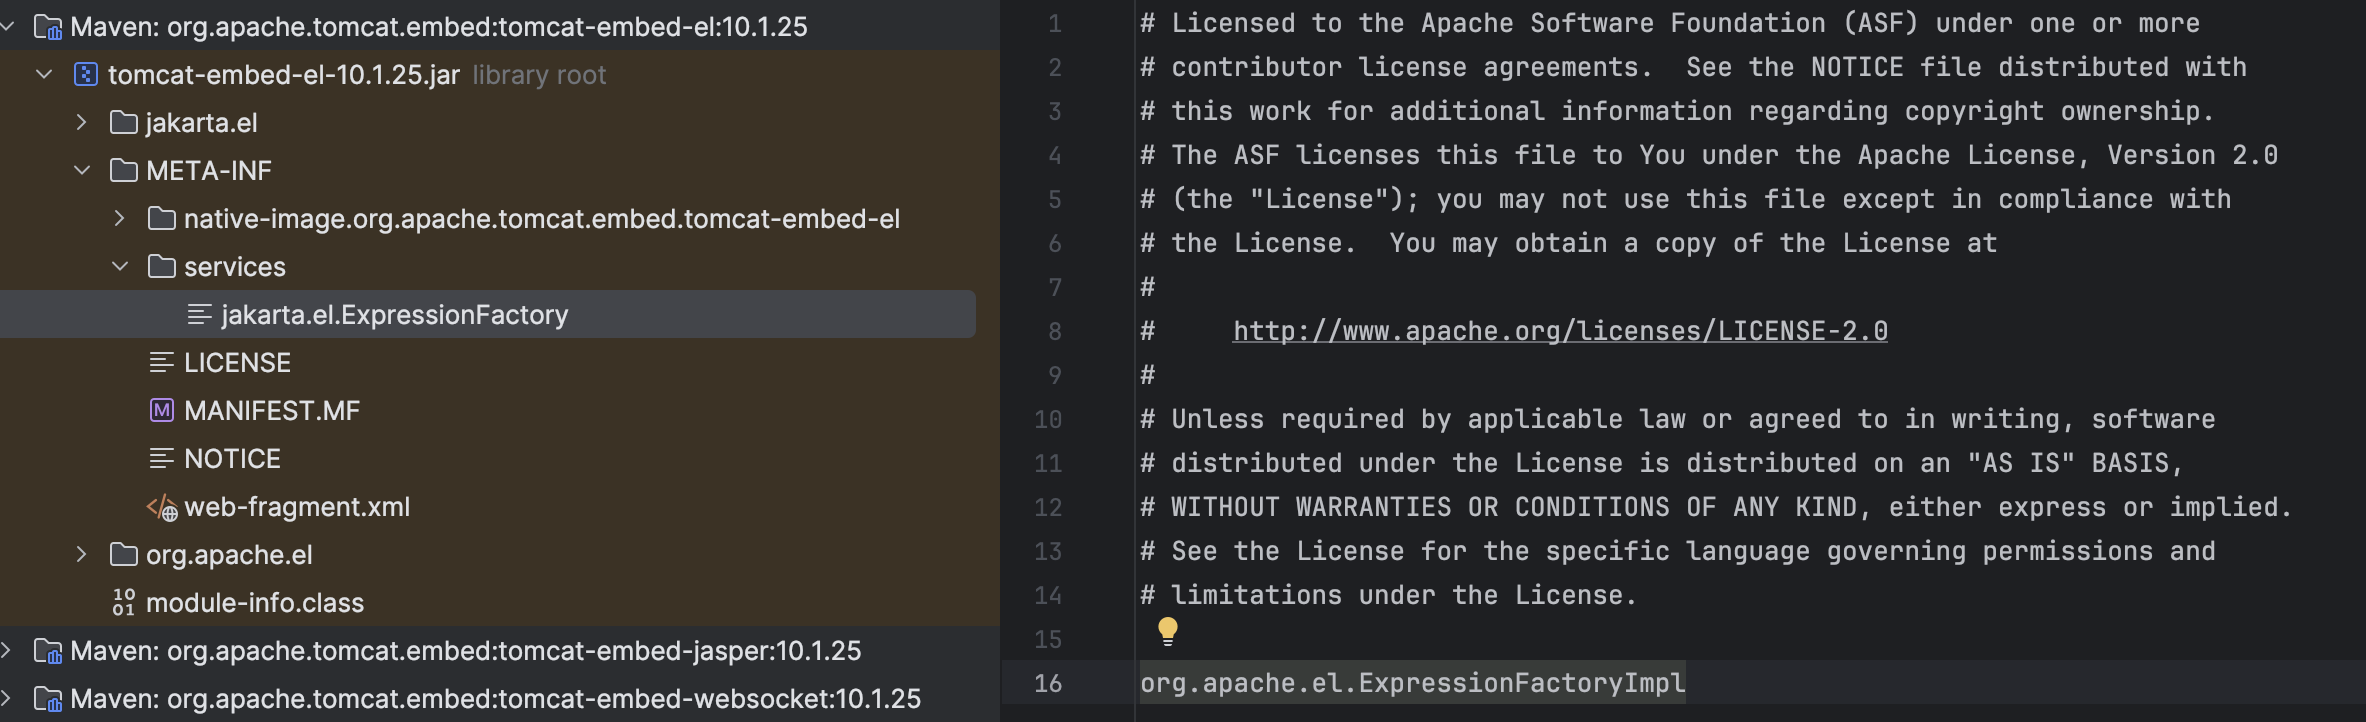
Task: Click the tomcat-embed-jasper Maven library icon
Action: click(x=48, y=652)
